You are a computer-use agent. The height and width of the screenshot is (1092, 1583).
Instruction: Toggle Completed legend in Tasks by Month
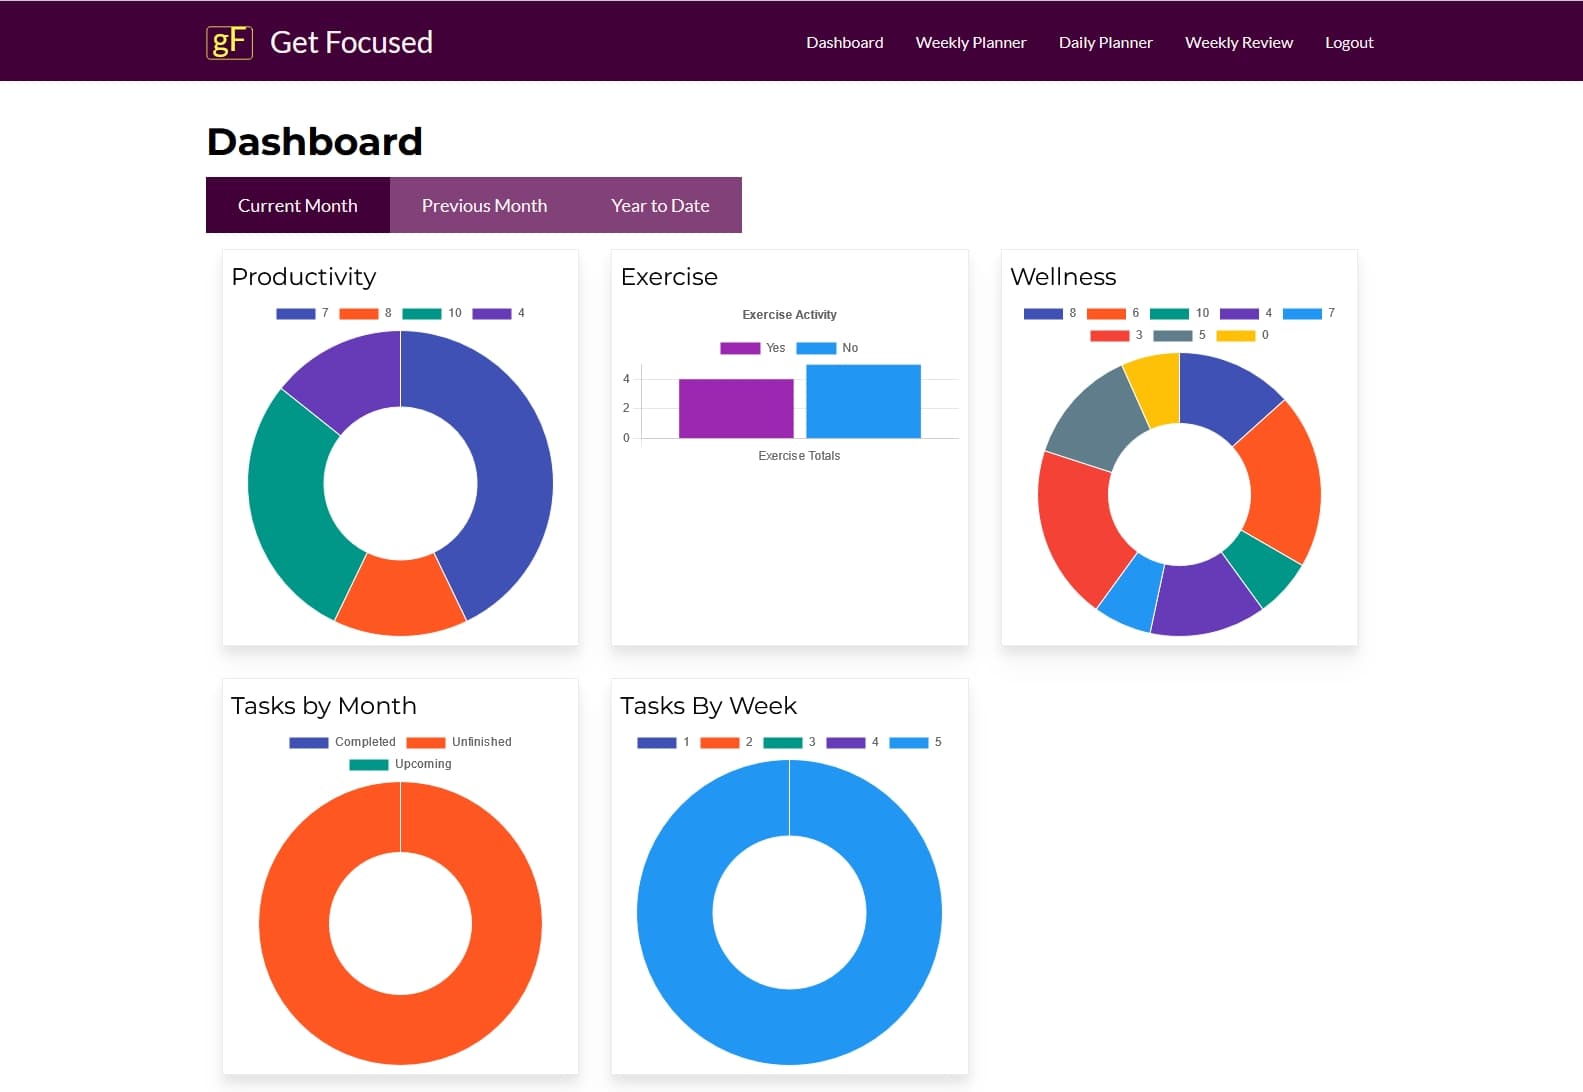coord(342,742)
